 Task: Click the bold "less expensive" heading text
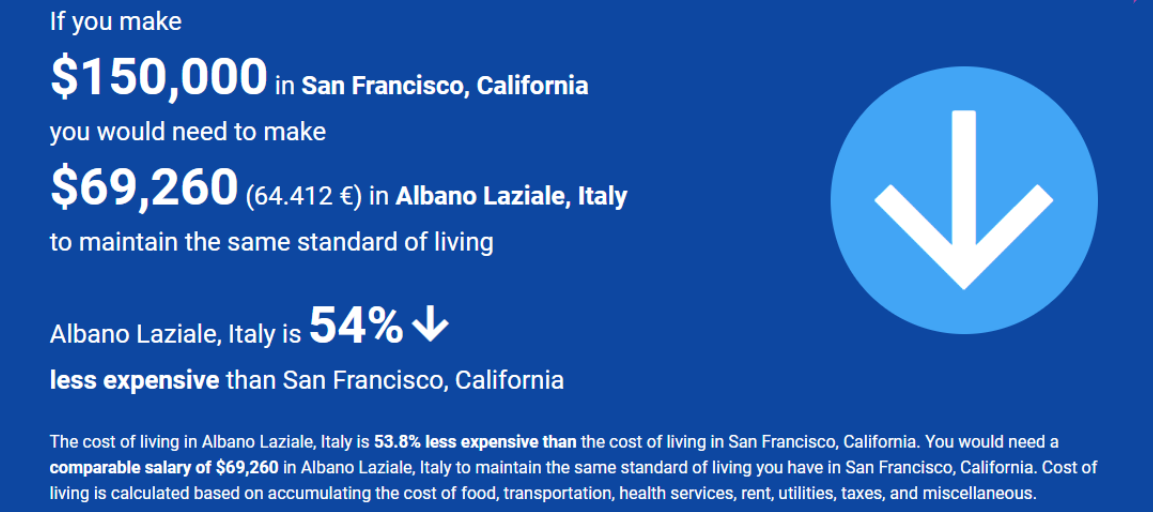click(134, 380)
